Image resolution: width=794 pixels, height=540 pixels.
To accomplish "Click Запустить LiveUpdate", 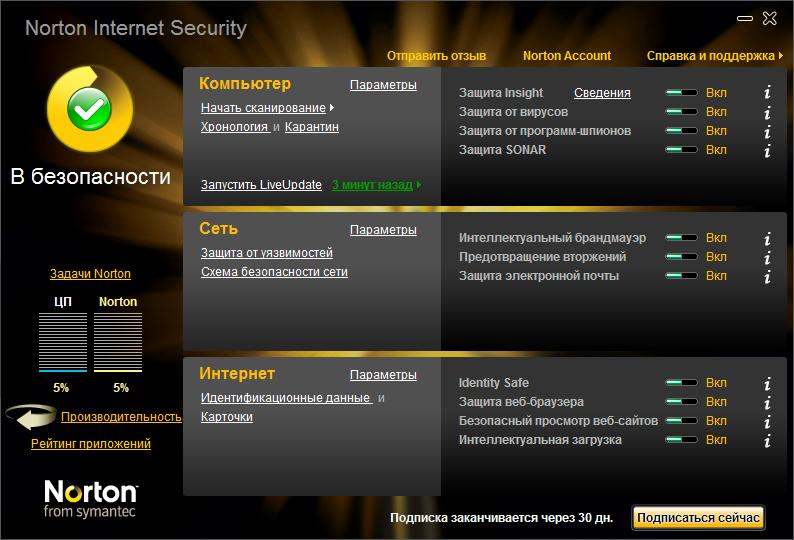I will pos(261,185).
